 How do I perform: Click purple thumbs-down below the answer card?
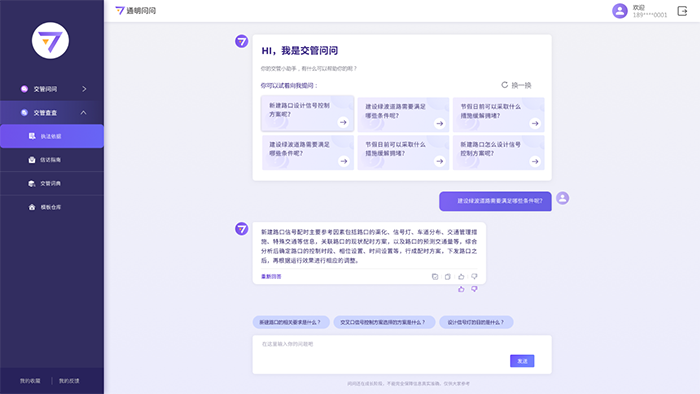pyautogui.click(x=474, y=289)
